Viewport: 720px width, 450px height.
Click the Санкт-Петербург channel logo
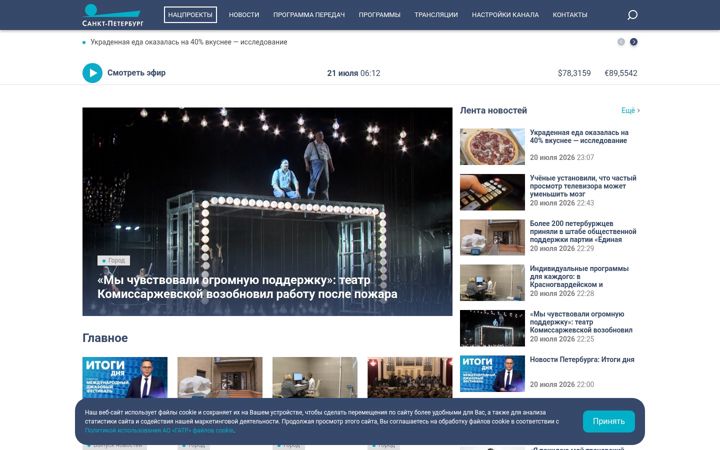[x=112, y=15]
